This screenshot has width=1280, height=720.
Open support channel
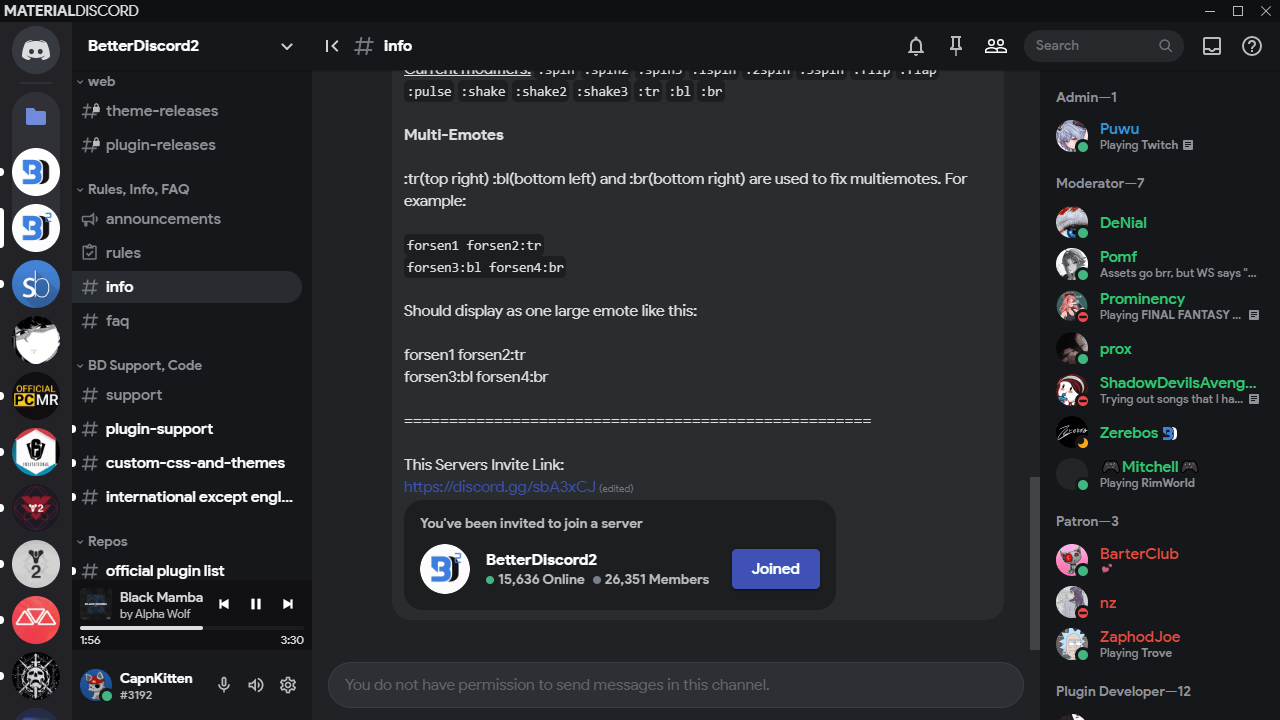tap(187, 395)
